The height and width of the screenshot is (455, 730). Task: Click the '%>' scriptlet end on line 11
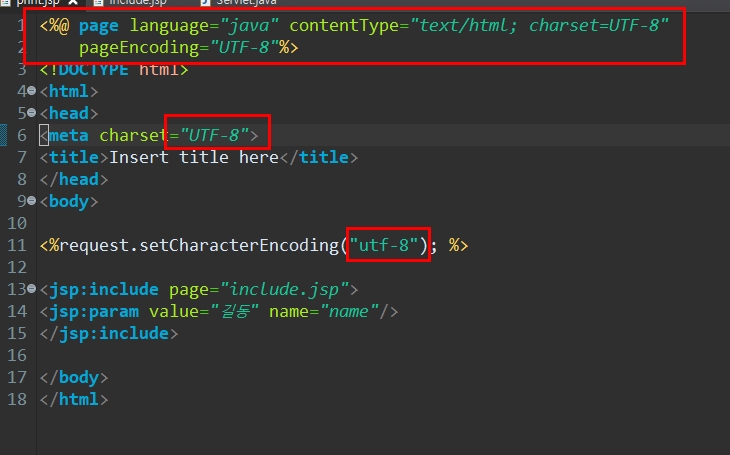click(459, 245)
